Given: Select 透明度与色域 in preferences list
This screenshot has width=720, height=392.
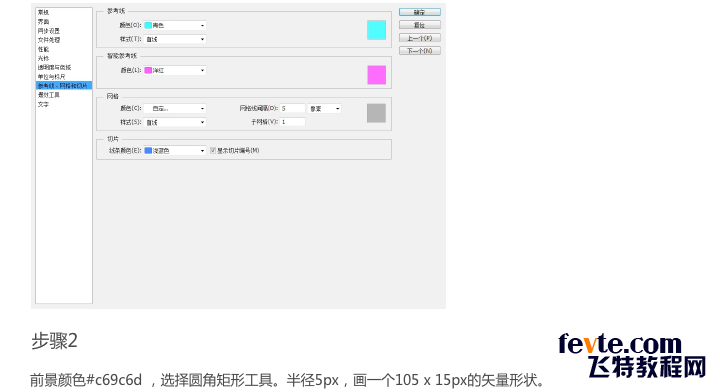Looking at the screenshot, I should click(54, 67).
